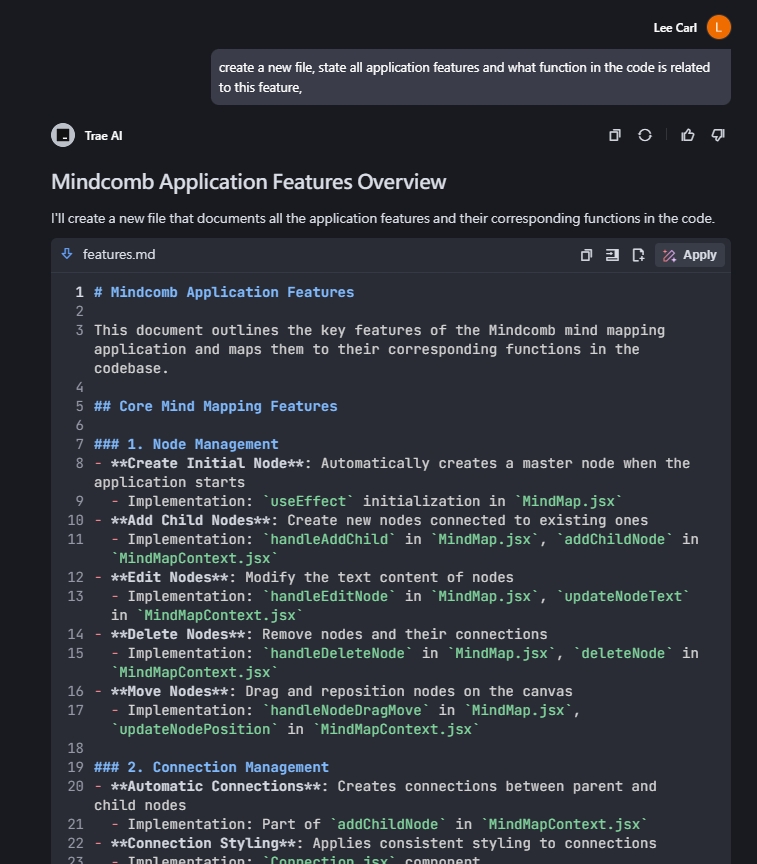Click the Node Management heading in code
The image size is (757, 864).
186,444
